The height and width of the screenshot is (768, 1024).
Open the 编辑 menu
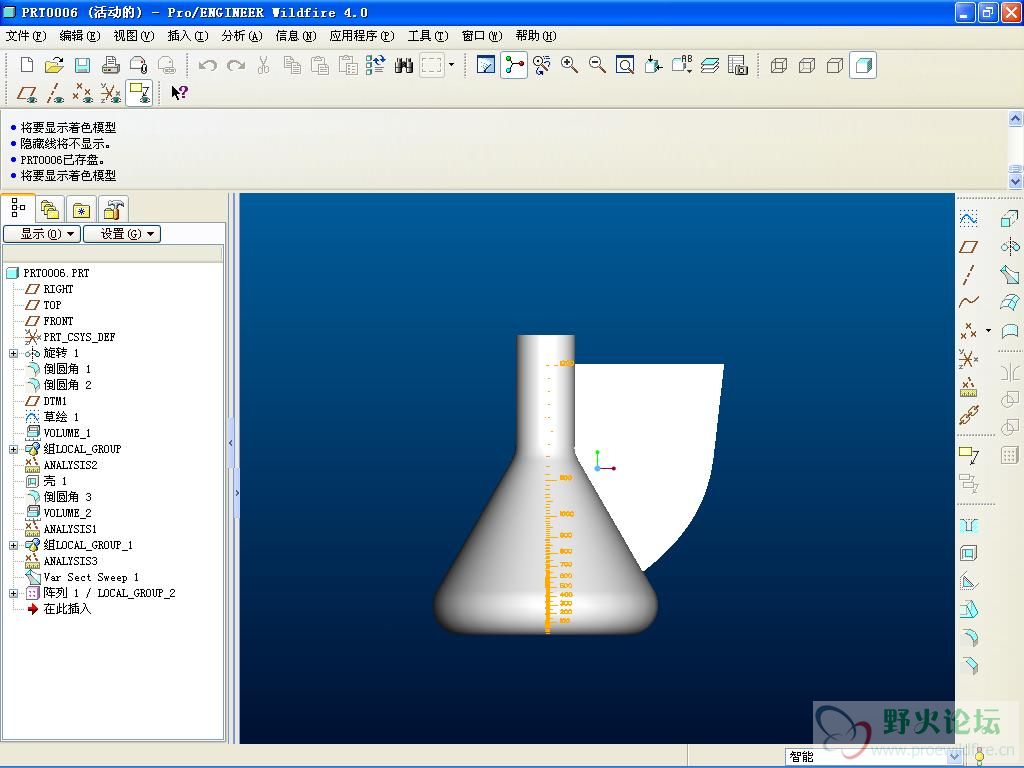(x=80, y=36)
